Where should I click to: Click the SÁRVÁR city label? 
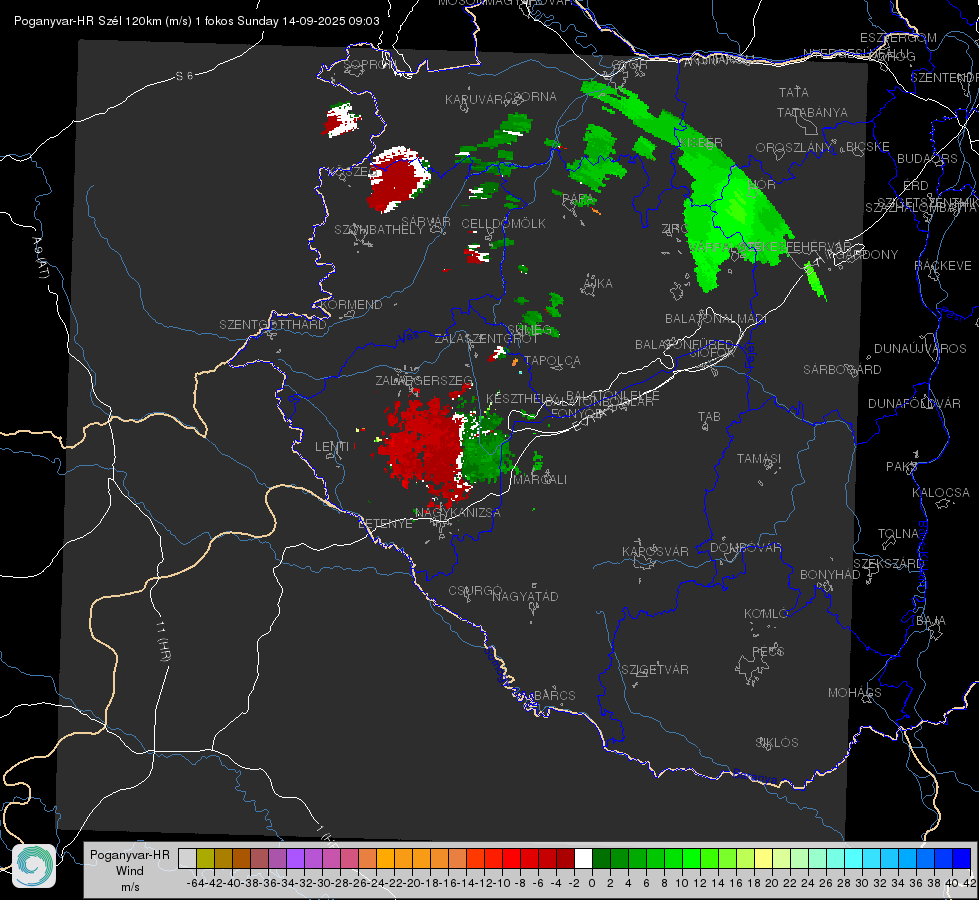(426, 222)
